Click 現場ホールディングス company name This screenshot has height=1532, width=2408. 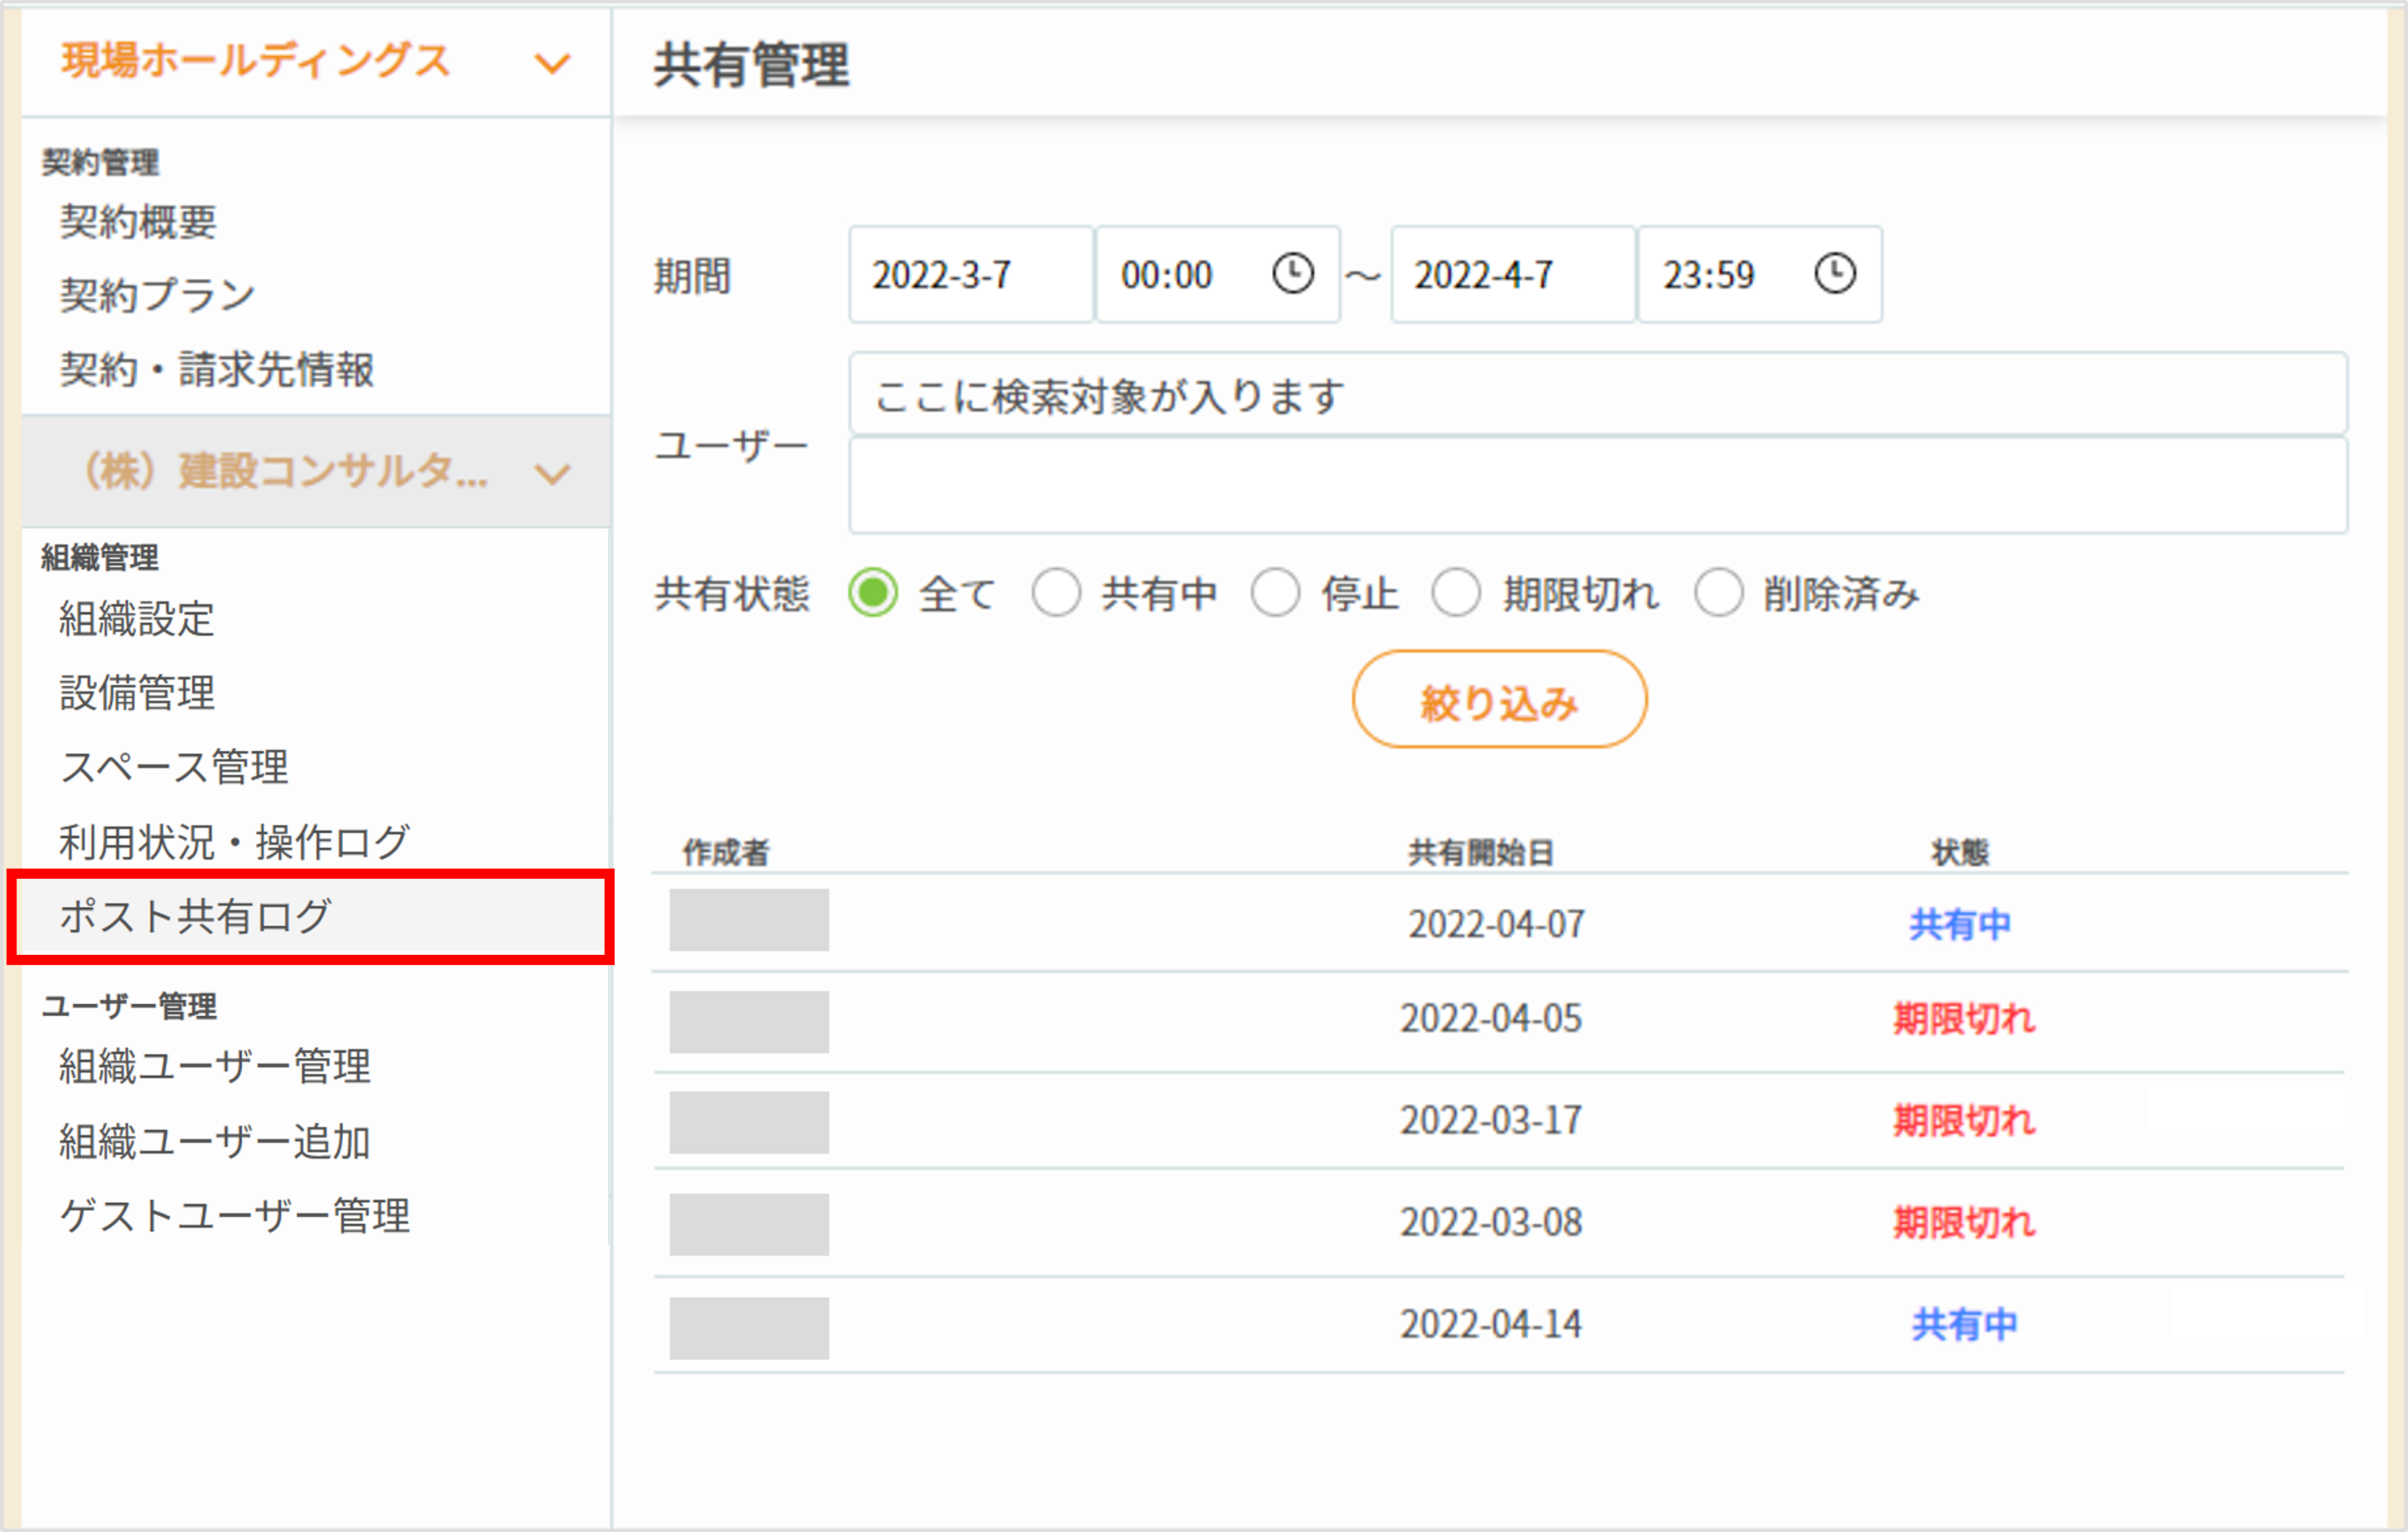point(256,61)
